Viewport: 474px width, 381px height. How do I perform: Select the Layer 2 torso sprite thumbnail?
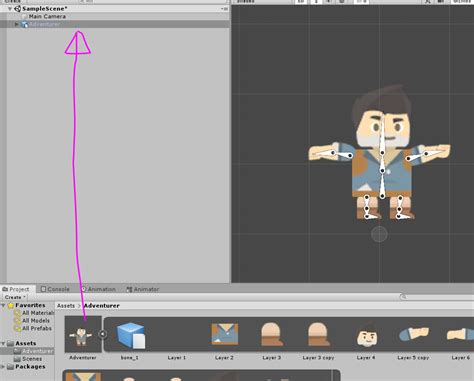tap(225, 334)
